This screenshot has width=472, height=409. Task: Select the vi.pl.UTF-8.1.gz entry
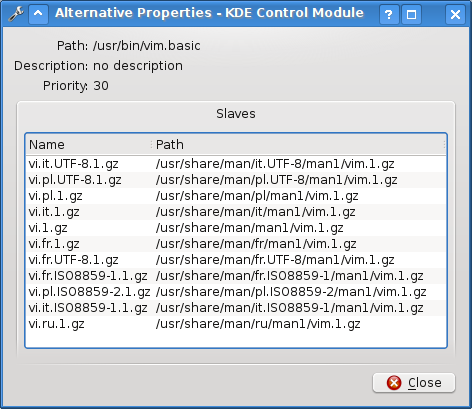click(236, 180)
